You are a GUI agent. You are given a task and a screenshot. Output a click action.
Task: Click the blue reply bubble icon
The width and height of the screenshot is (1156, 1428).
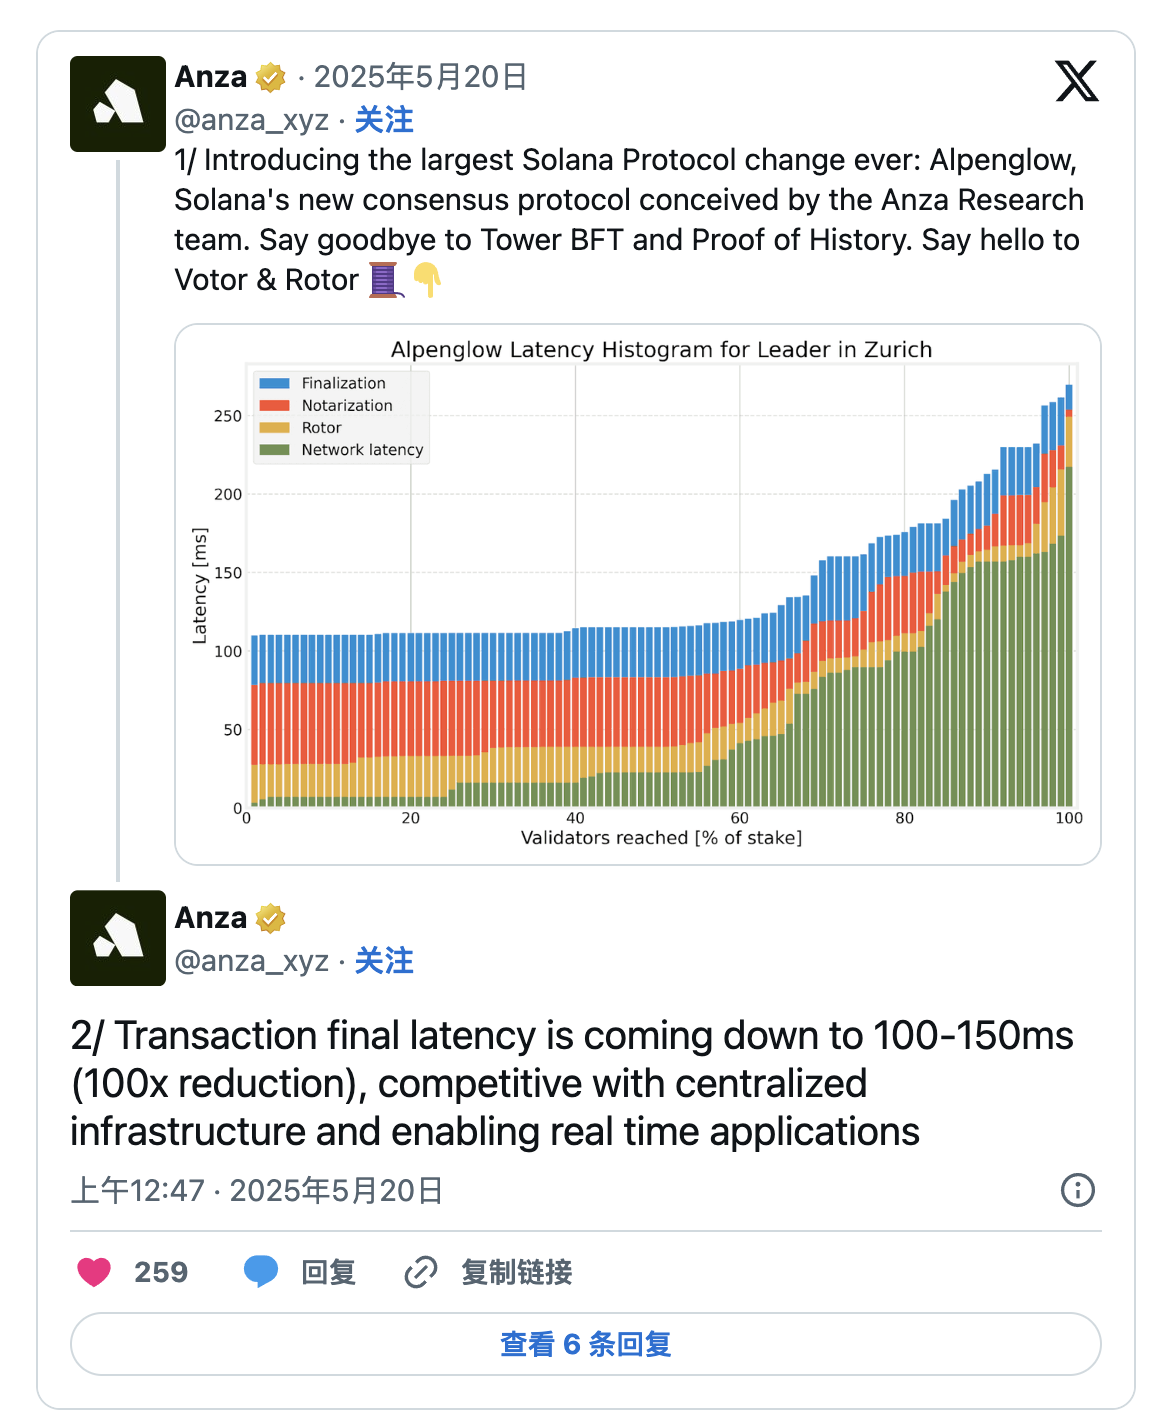coord(261,1272)
